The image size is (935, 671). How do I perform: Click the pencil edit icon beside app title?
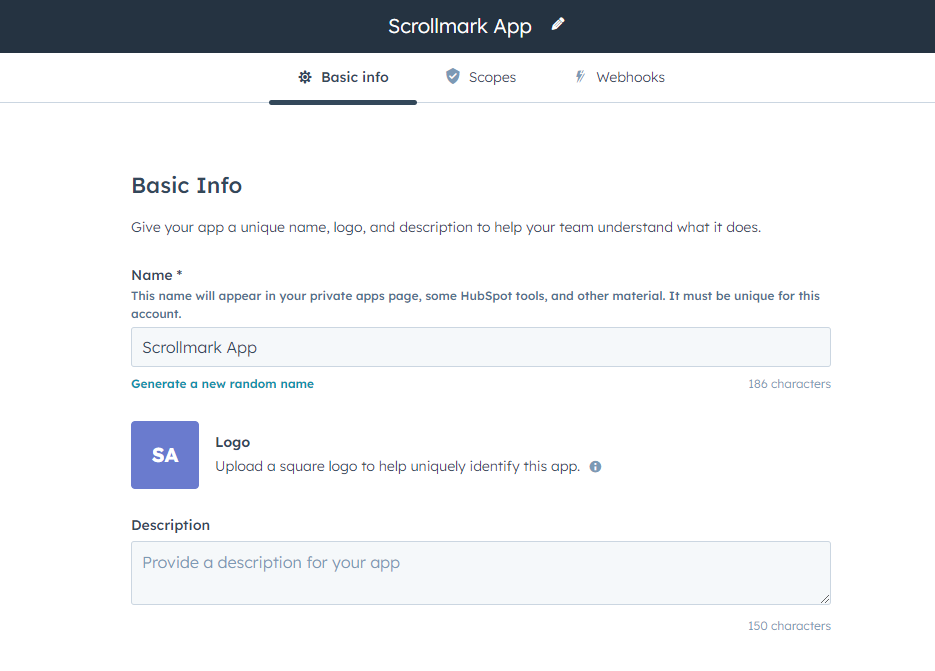(x=558, y=25)
